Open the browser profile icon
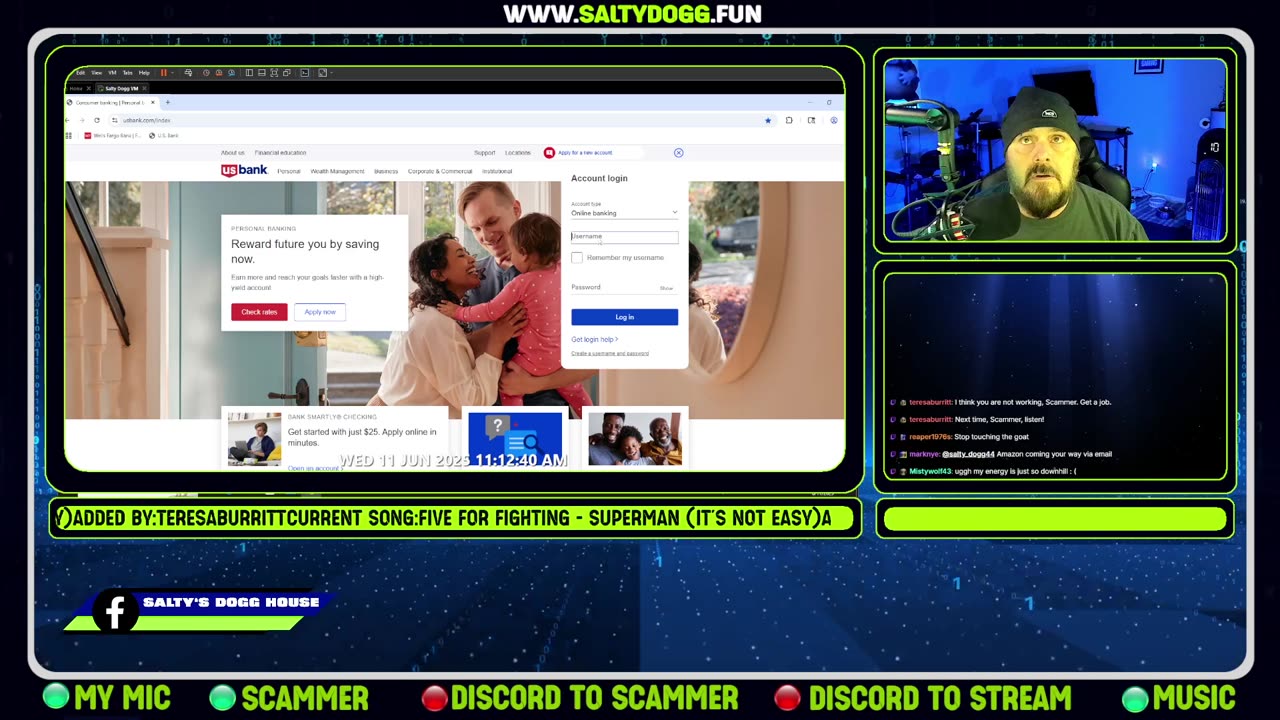The width and height of the screenshot is (1280, 720). pos(833,120)
